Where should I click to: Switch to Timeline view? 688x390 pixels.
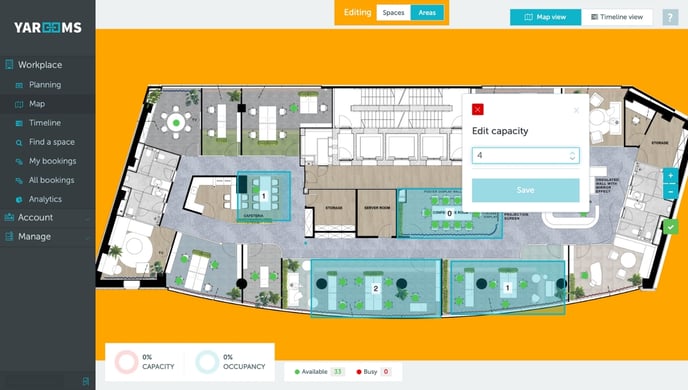point(616,17)
